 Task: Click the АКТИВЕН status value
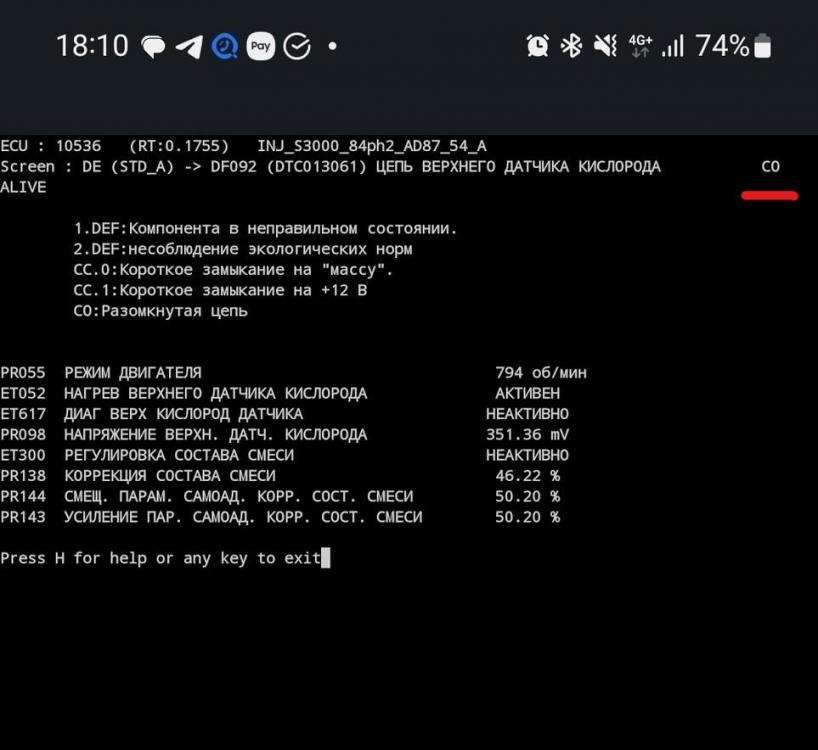point(527,394)
